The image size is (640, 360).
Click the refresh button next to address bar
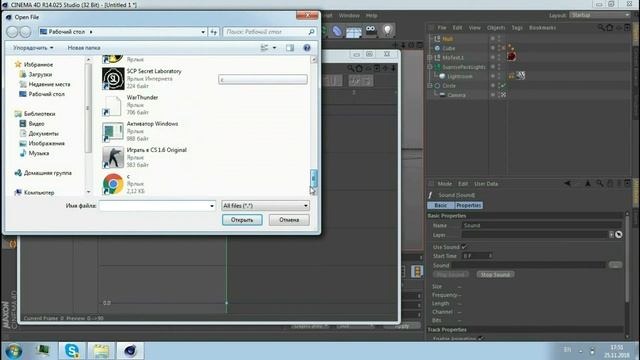(x=213, y=32)
